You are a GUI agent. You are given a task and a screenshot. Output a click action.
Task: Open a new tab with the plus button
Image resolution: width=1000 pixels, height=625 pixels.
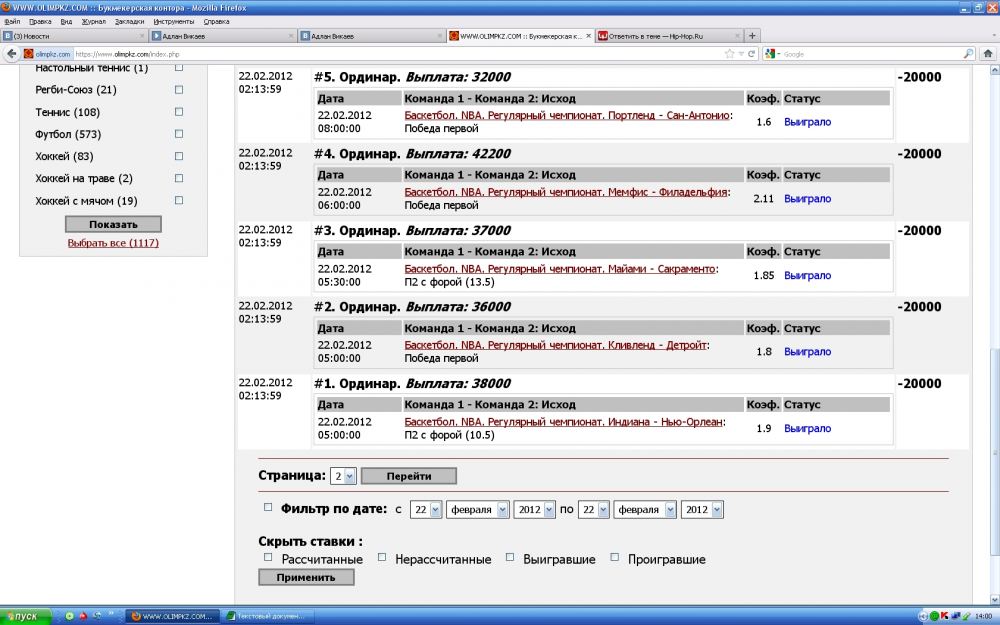click(x=752, y=36)
